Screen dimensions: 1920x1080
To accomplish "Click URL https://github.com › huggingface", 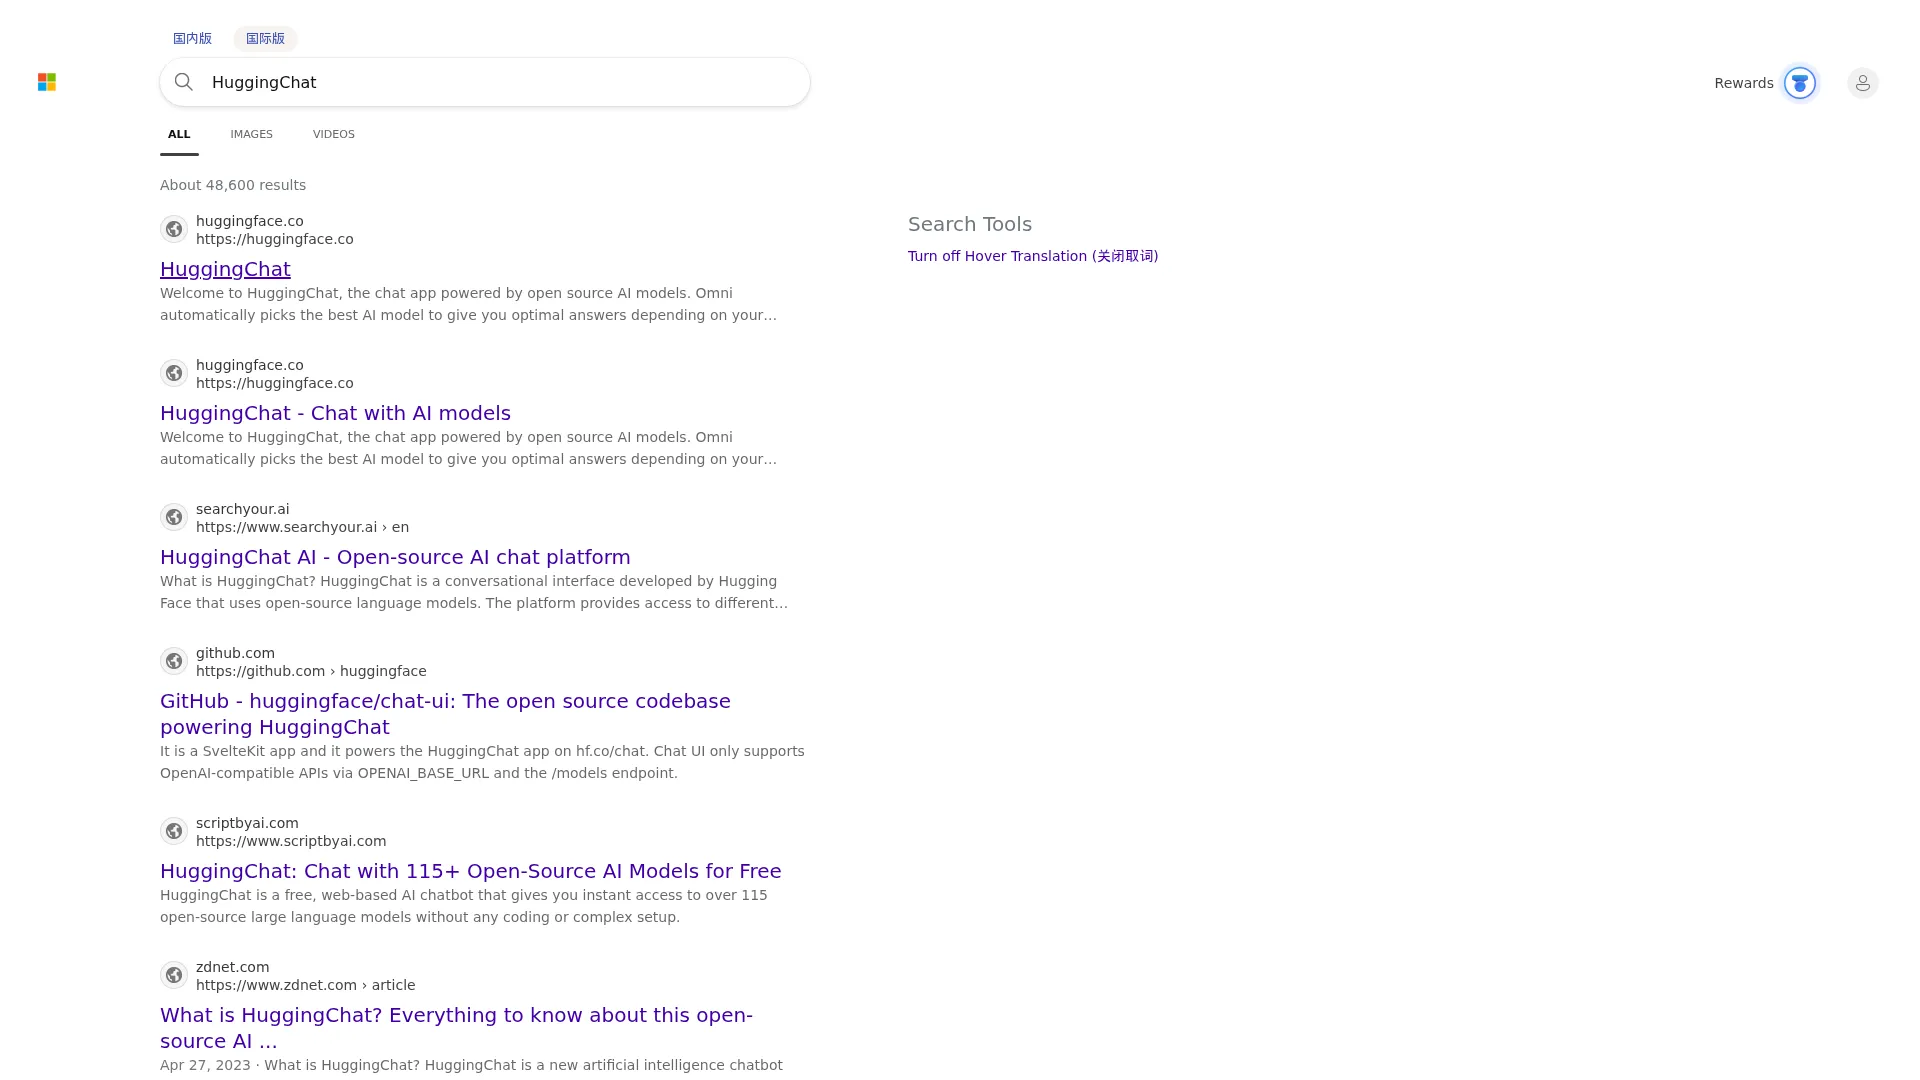I will 311,671.
